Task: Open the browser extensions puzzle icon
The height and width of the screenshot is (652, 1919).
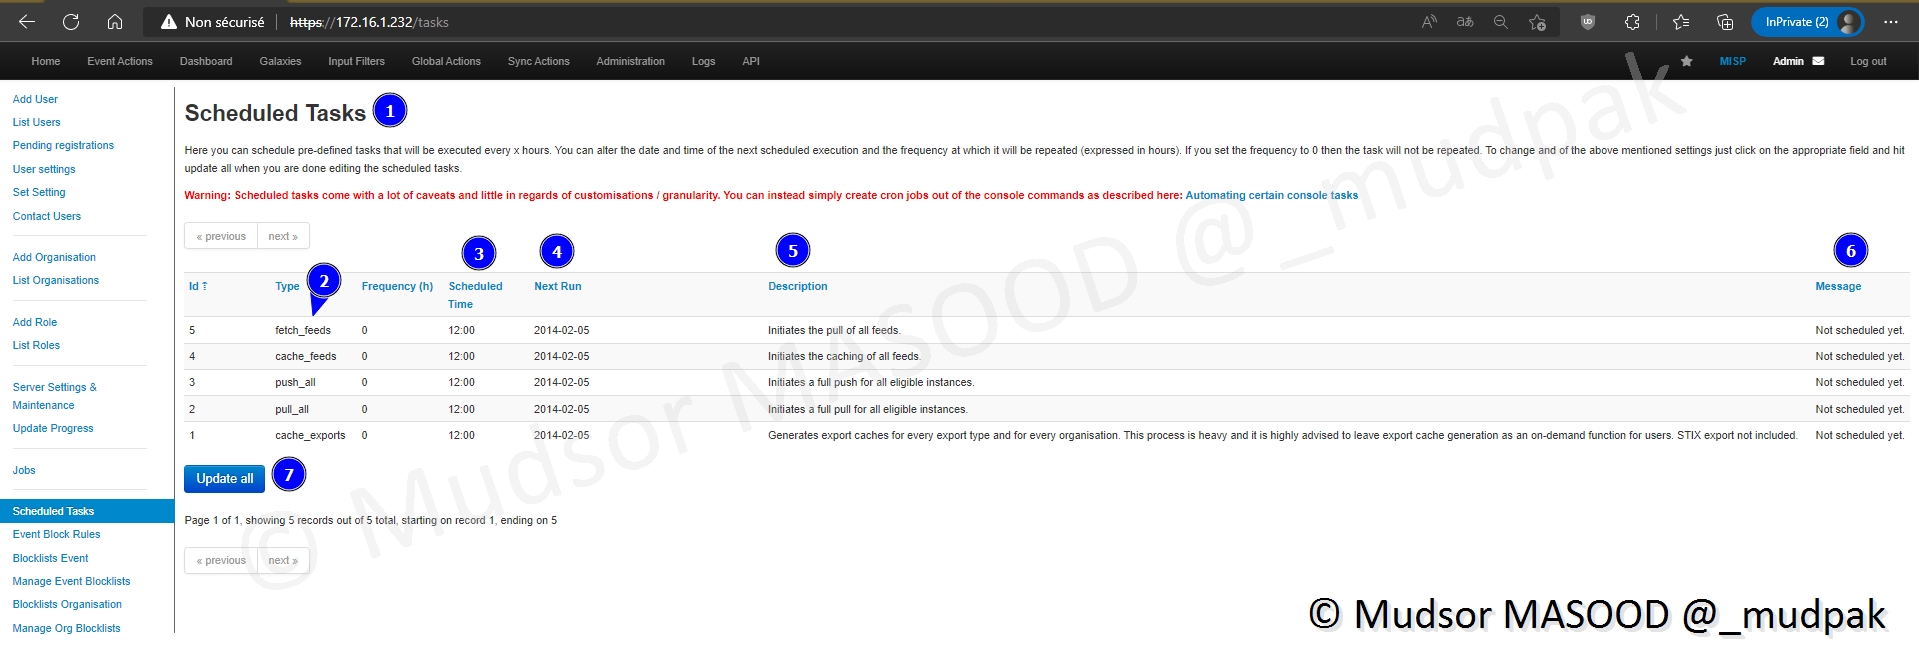Action: click(1632, 22)
